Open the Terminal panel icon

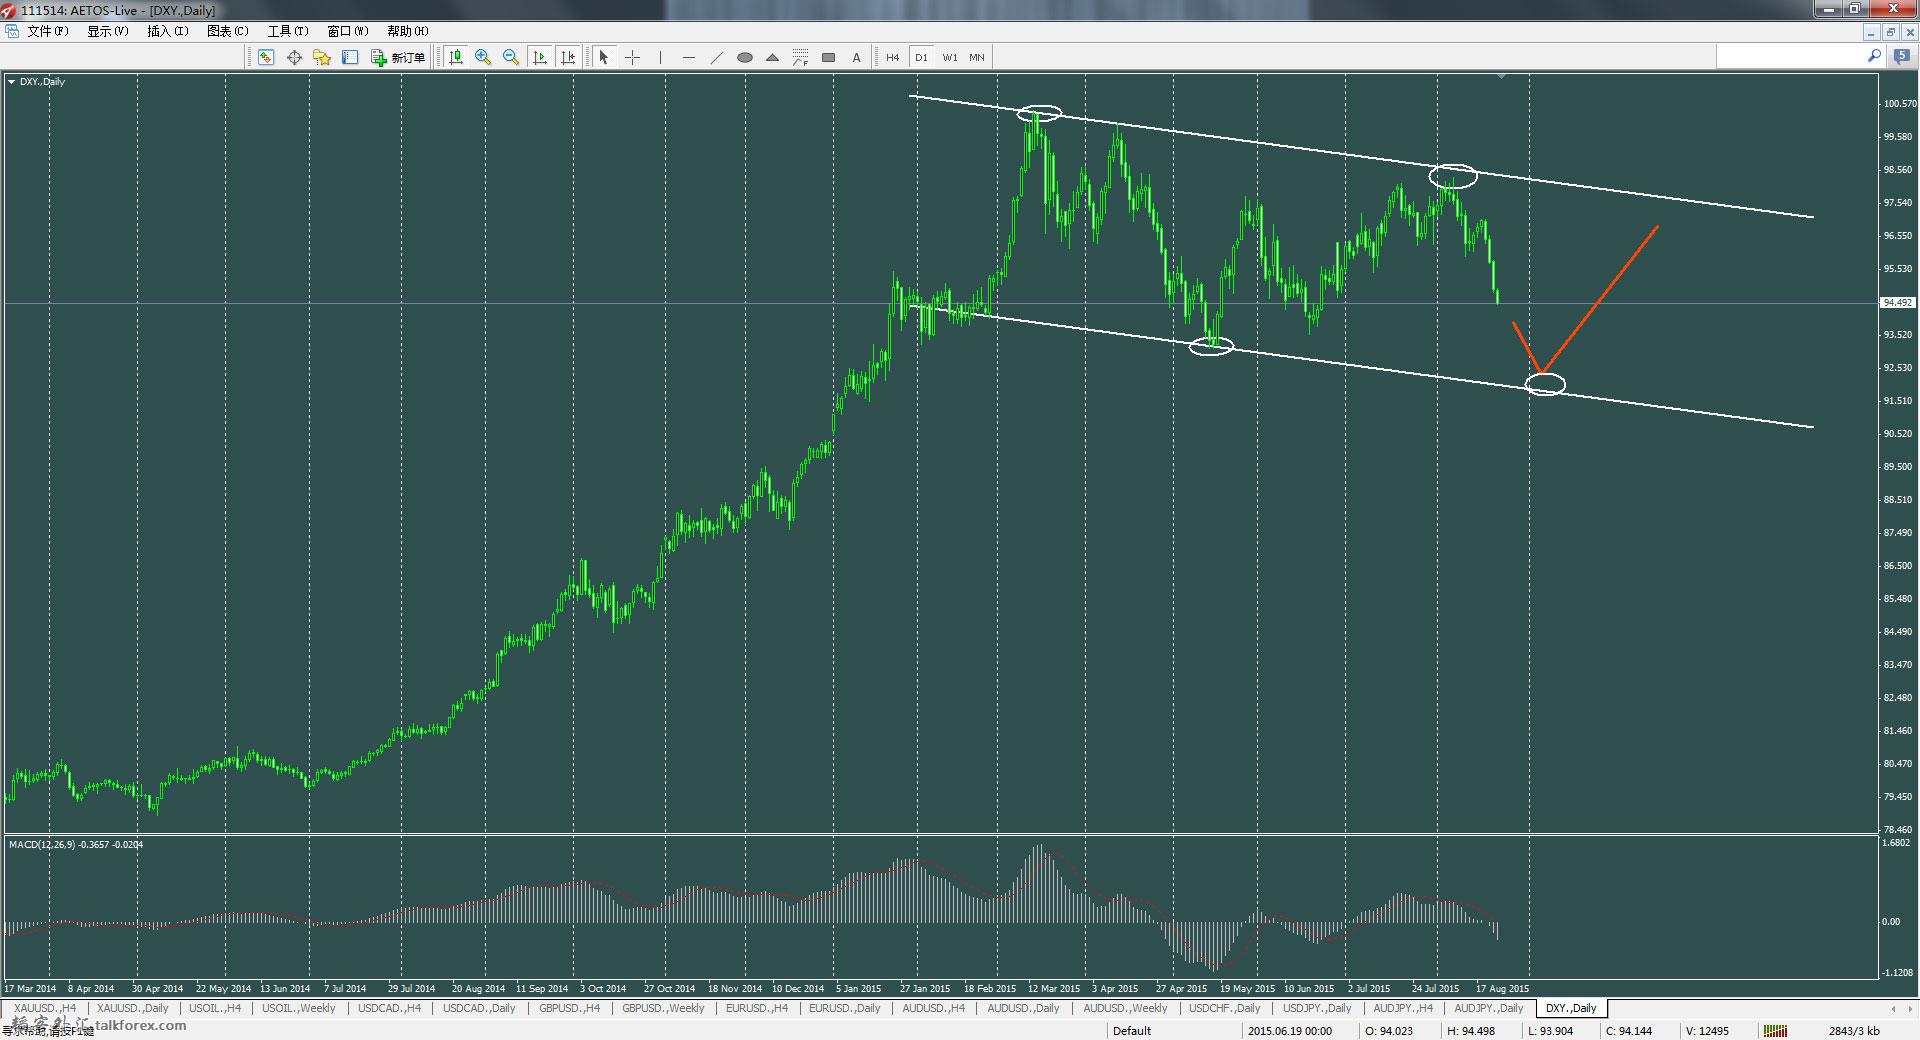coord(350,57)
